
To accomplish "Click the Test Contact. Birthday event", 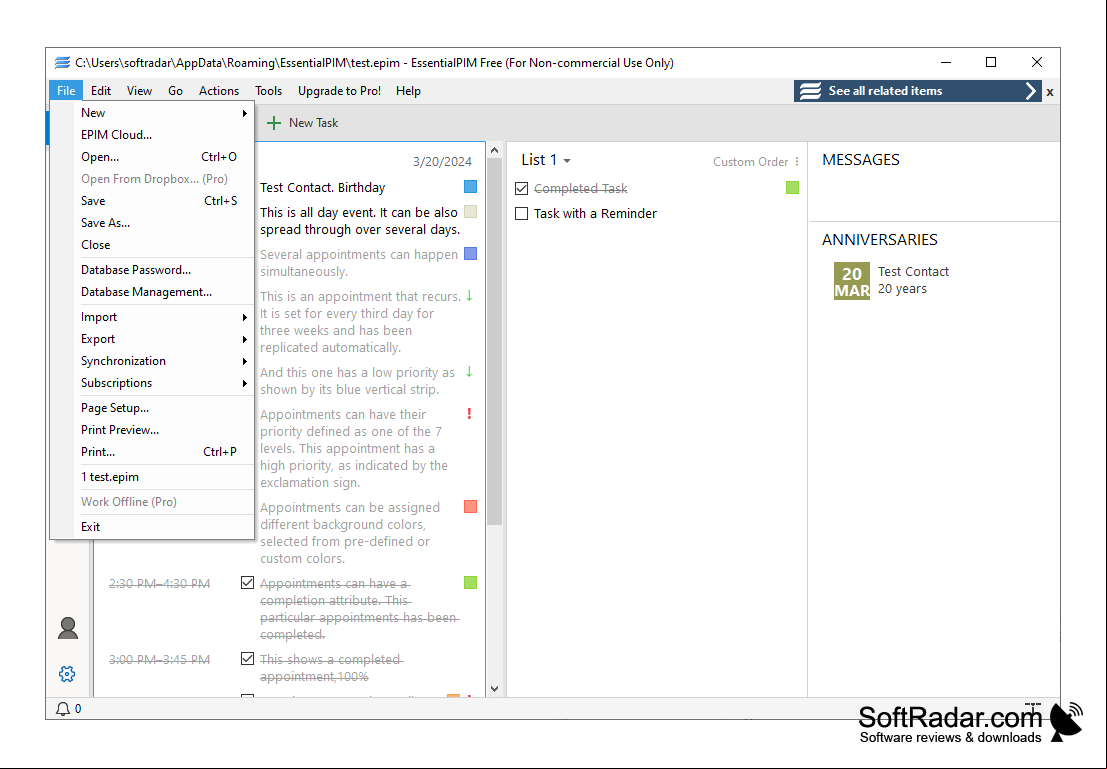I will pyautogui.click(x=323, y=188).
